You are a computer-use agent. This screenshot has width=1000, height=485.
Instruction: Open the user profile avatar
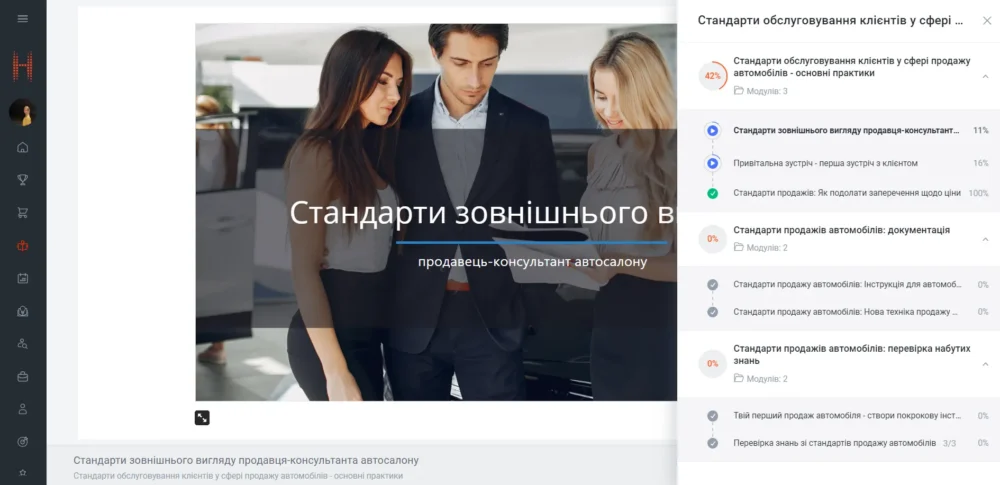click(22, 112)
